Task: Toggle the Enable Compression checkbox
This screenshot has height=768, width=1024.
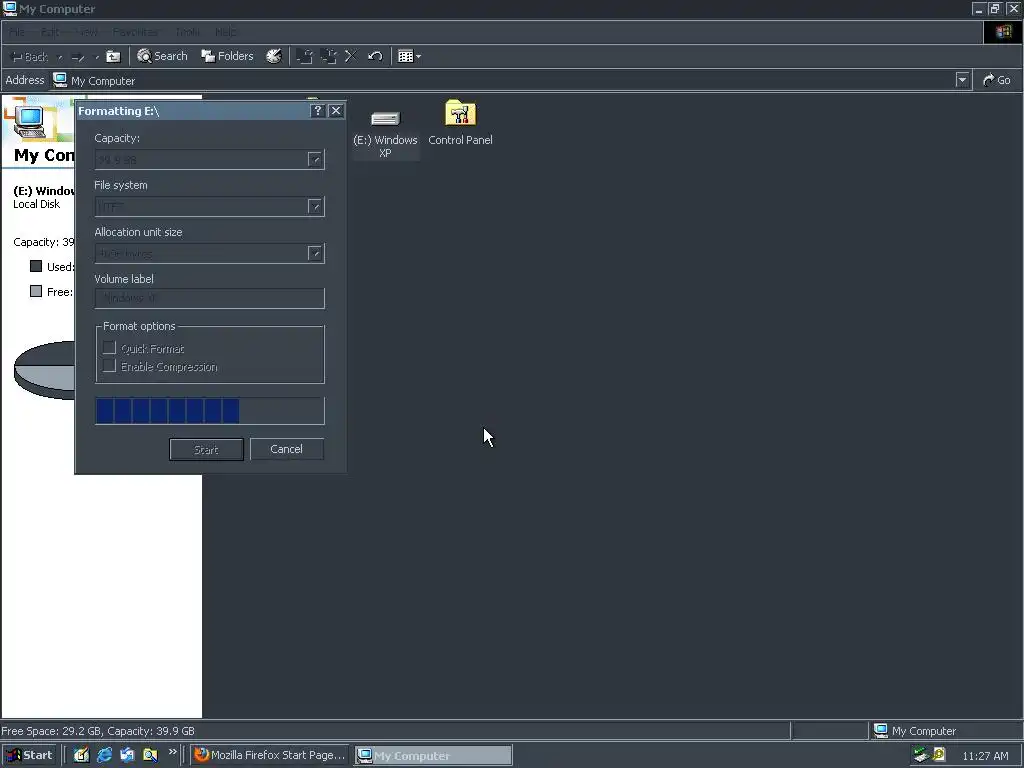Action: (x=109, y=366)
